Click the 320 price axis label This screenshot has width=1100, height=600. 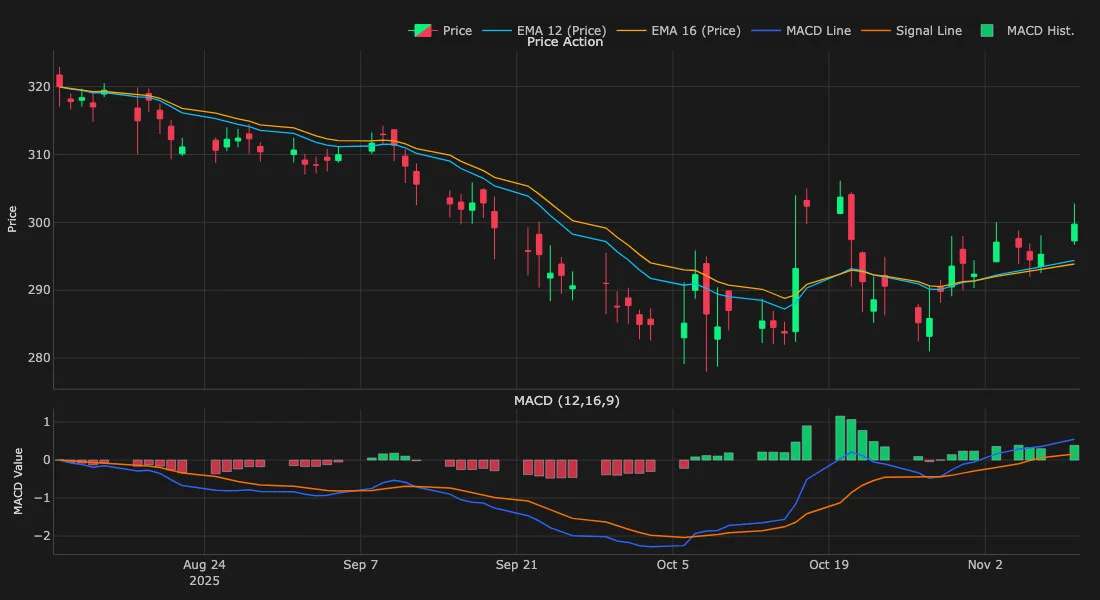[x=39, y=87]
